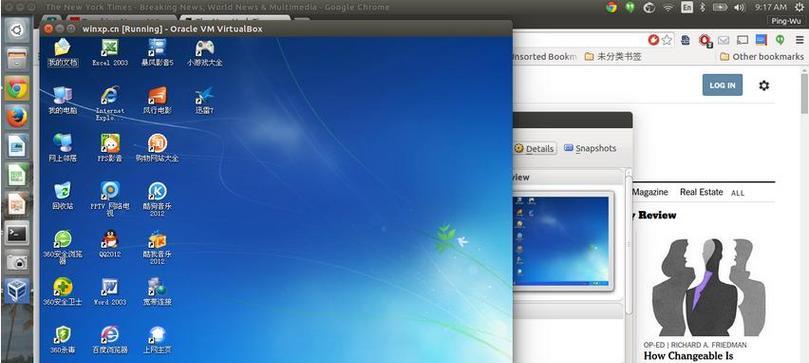Launch Word 2003 shortcut in the VM

click(x=109, y=291)
